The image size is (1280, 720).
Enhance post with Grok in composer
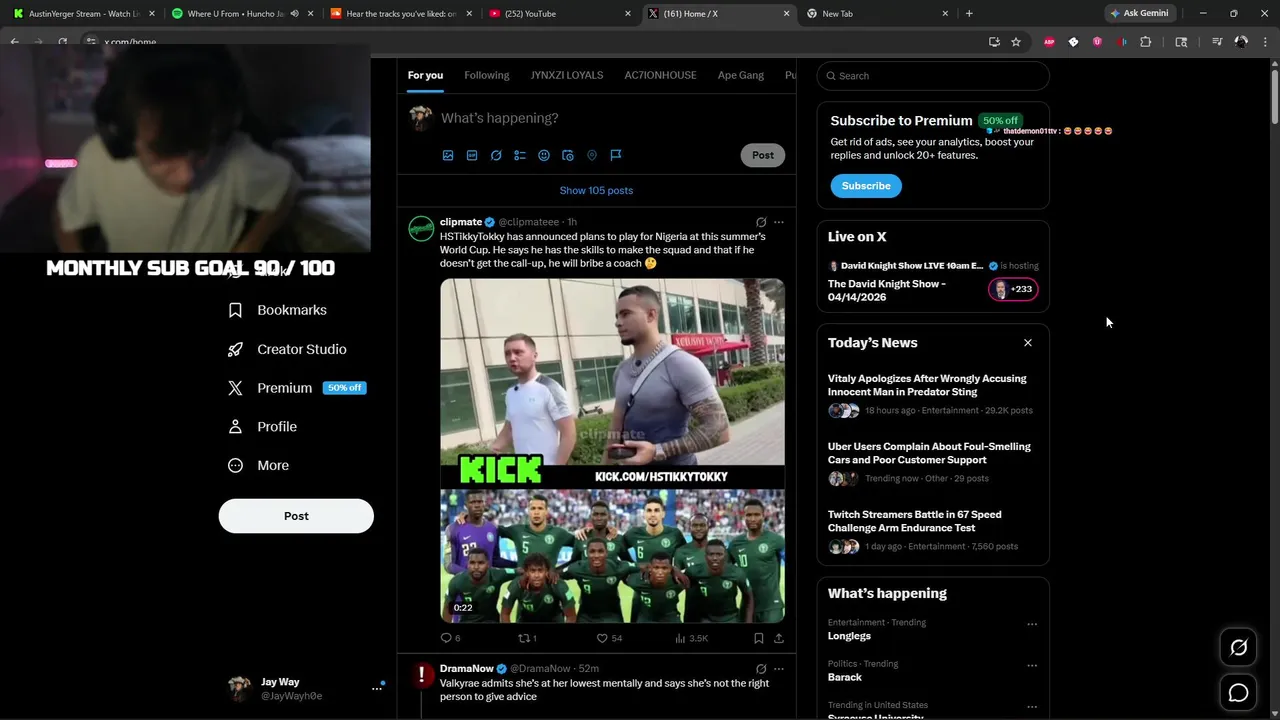pyautogui.click(x=496, y=155)
